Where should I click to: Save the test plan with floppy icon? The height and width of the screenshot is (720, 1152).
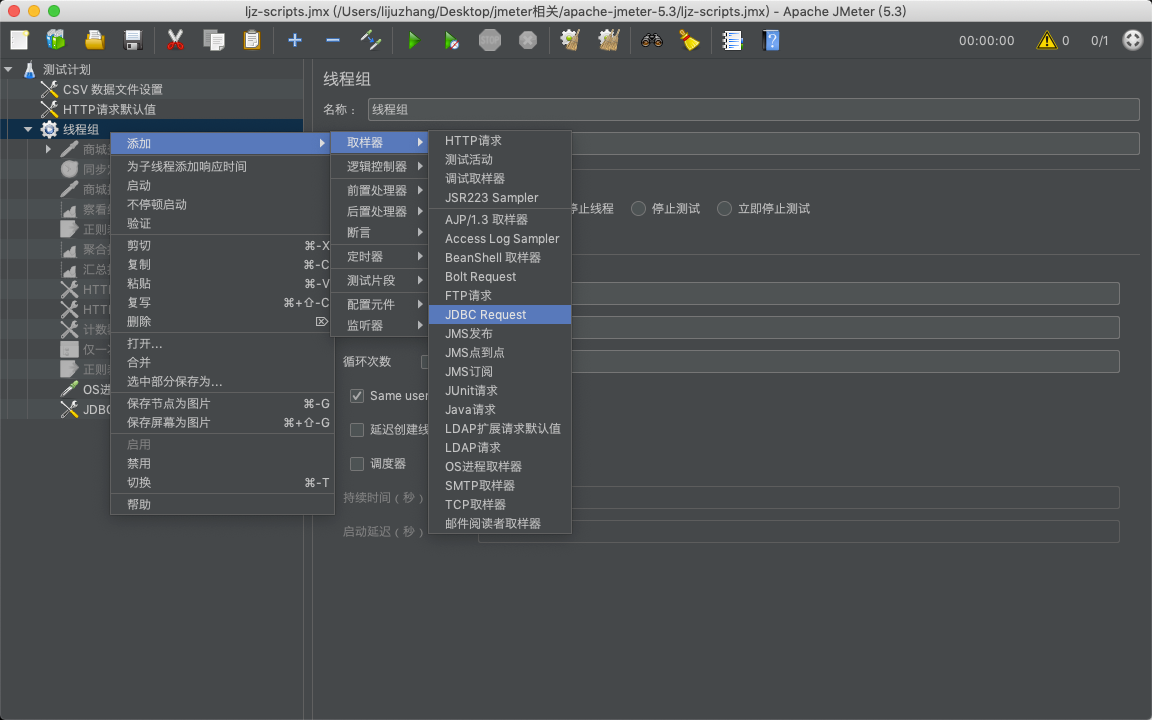point(133,40)
